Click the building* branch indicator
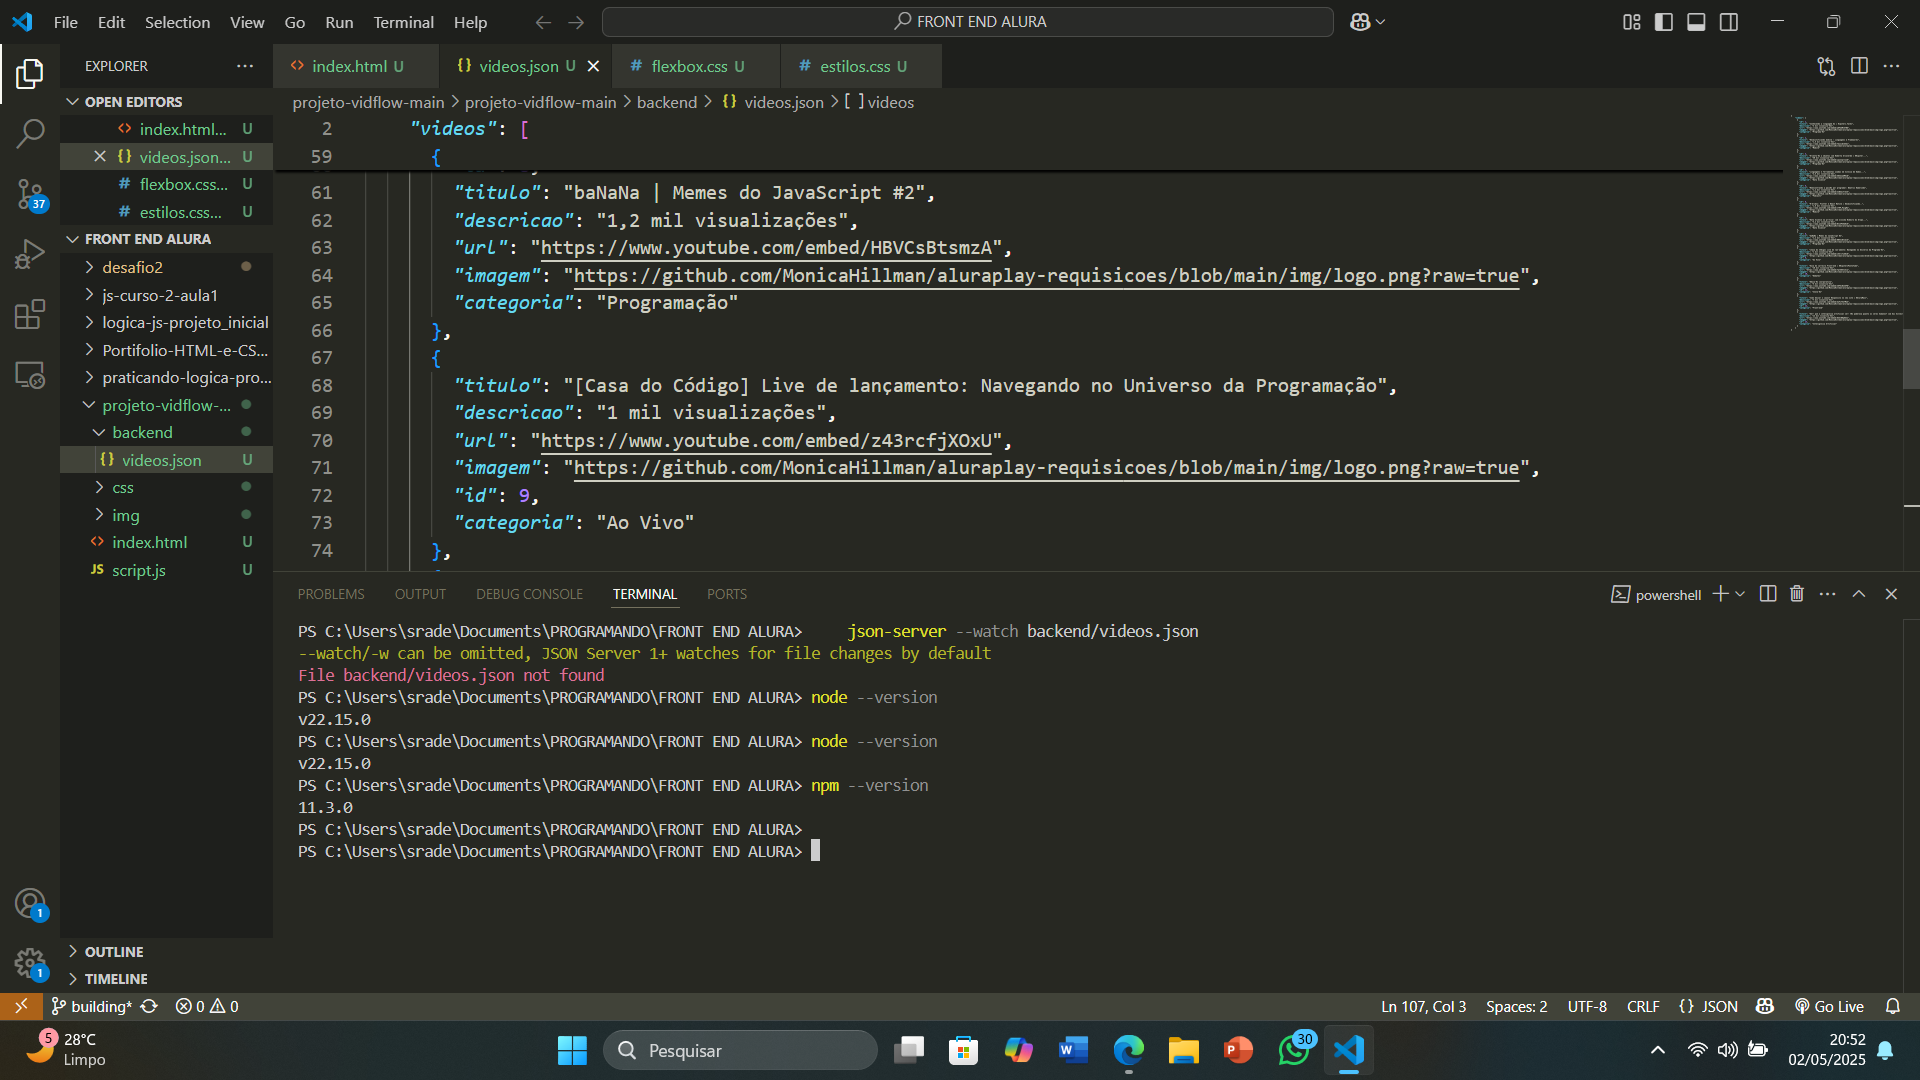 click(x=92, y=1007)
